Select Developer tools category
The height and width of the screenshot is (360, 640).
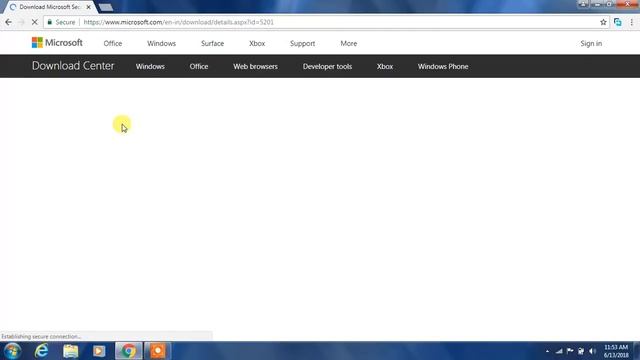[x=327, y=67]
